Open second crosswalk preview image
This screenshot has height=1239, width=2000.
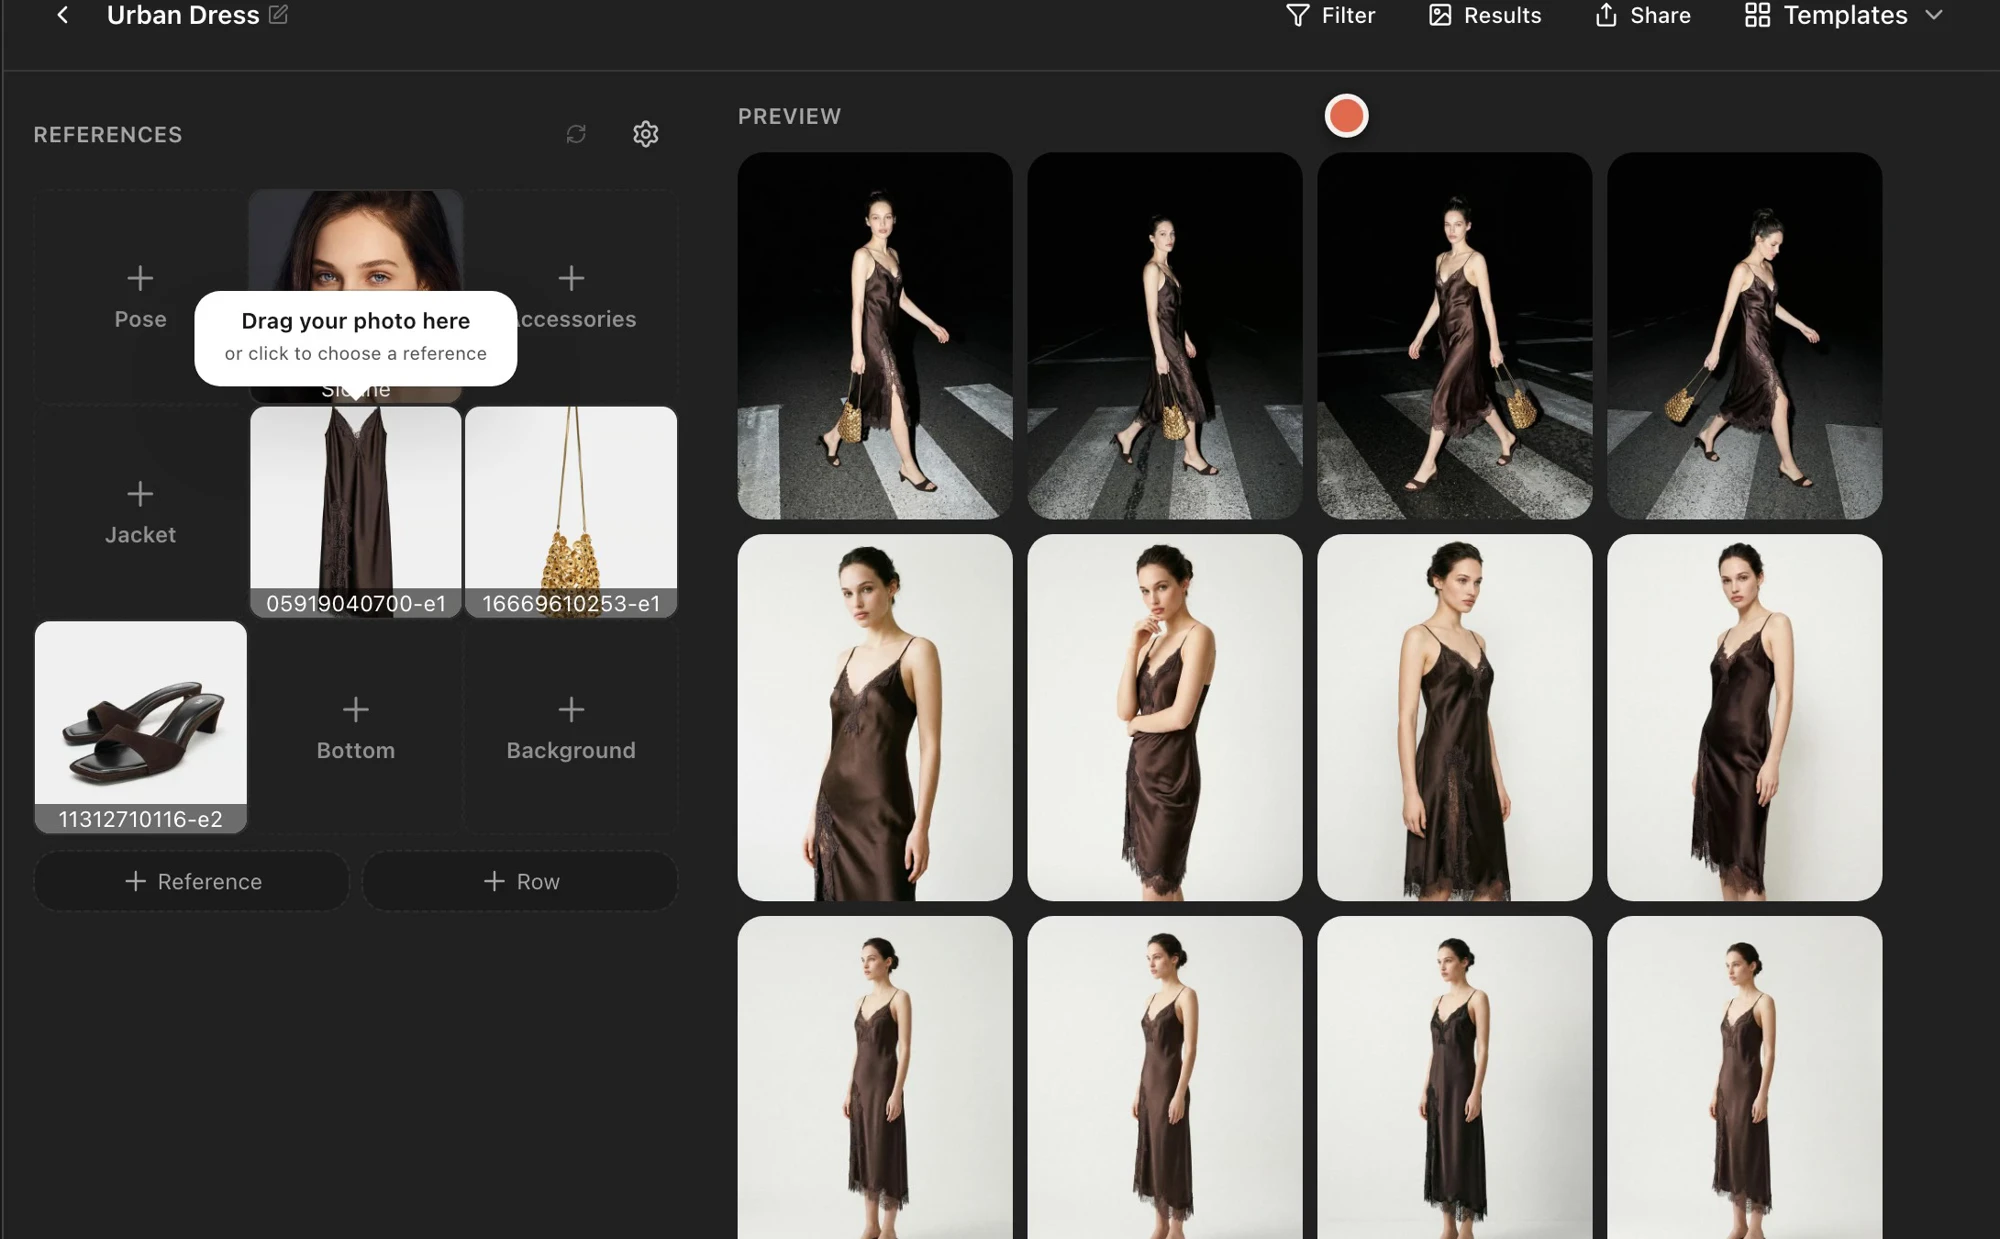tap(1165, 336)
